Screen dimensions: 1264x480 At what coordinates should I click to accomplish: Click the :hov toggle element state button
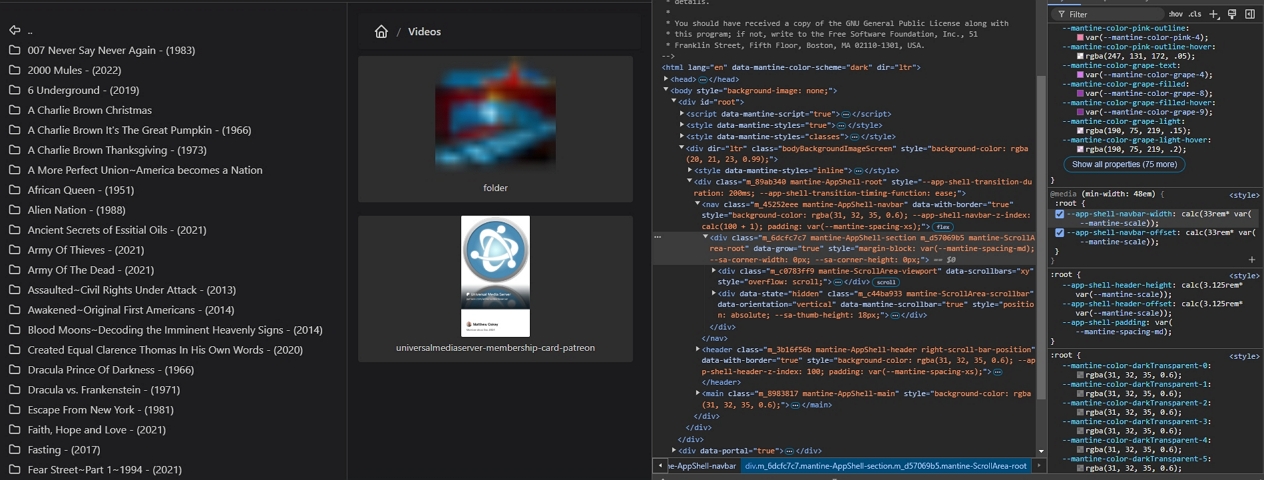(x=1176, y=14)
